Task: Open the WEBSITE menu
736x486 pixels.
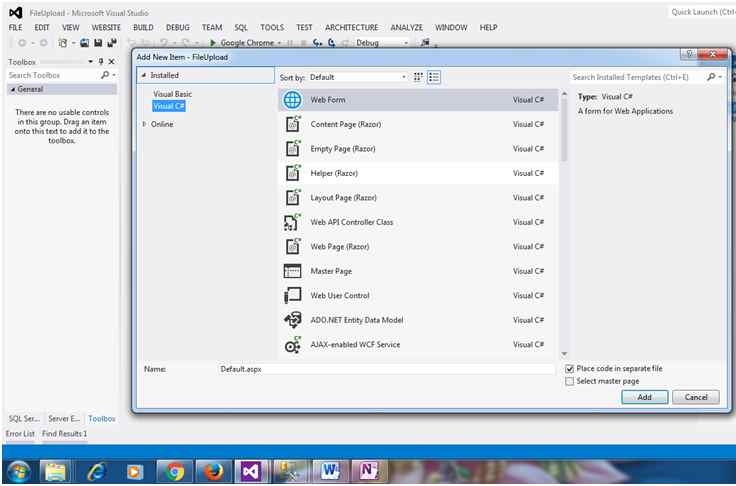Action: (x=106, y=28)
